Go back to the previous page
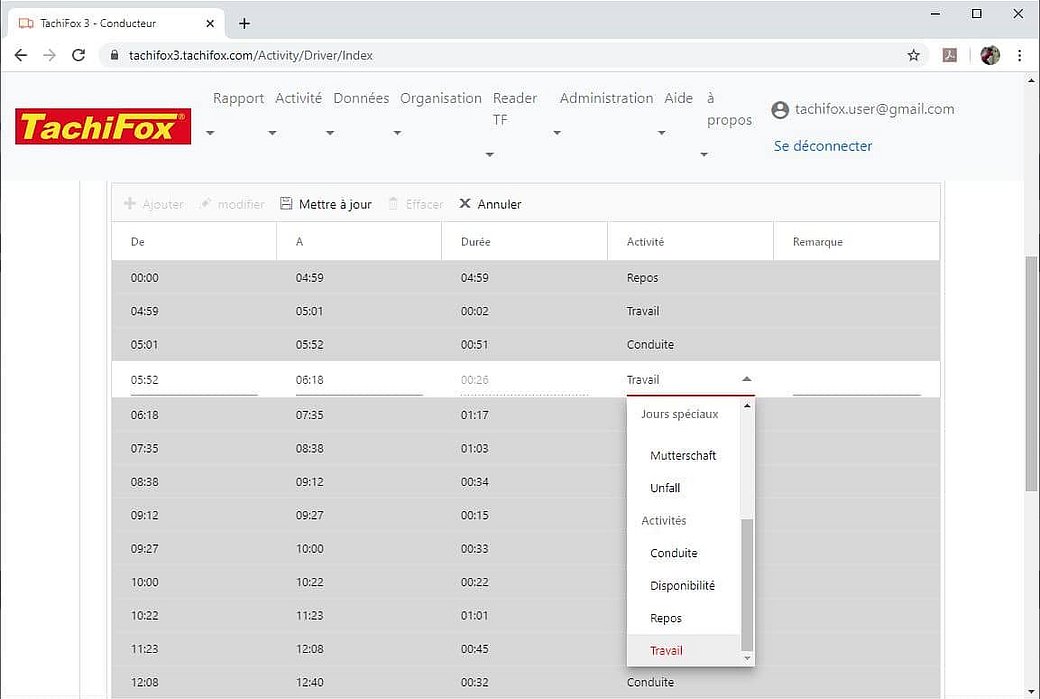 21,55
